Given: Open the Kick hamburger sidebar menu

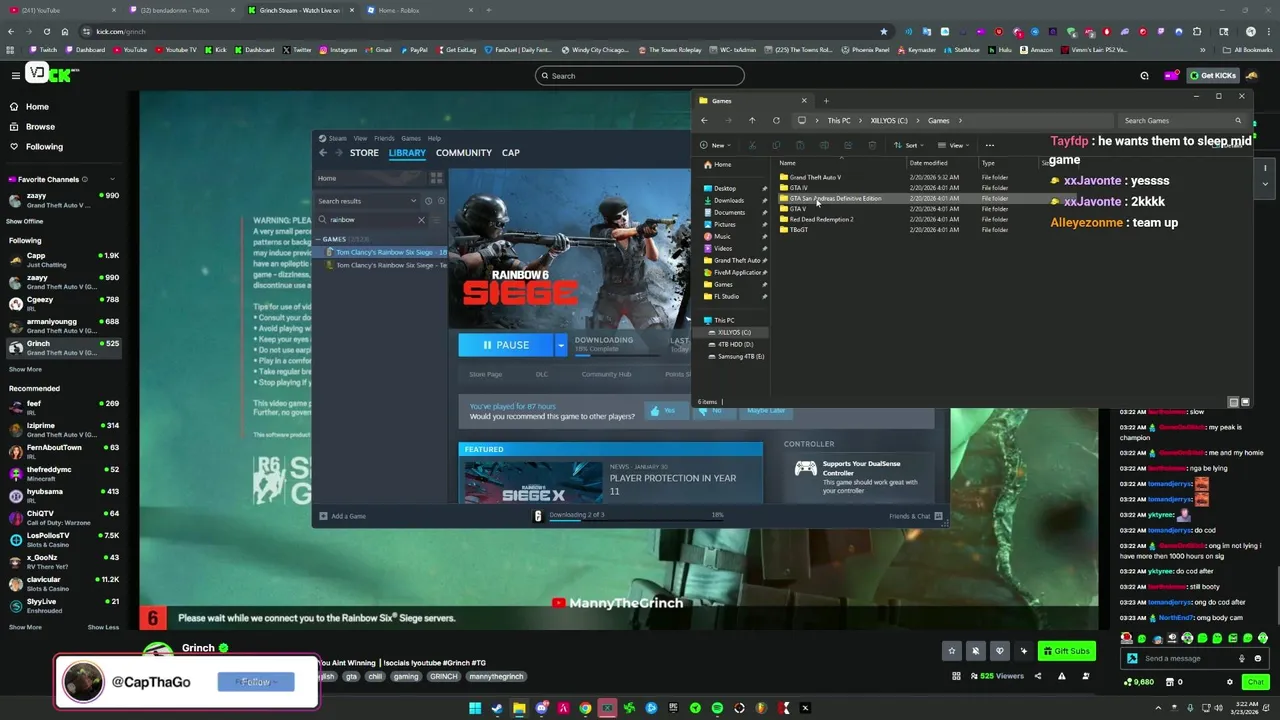Looking at the screenshot, I should (x=15, y=75).
